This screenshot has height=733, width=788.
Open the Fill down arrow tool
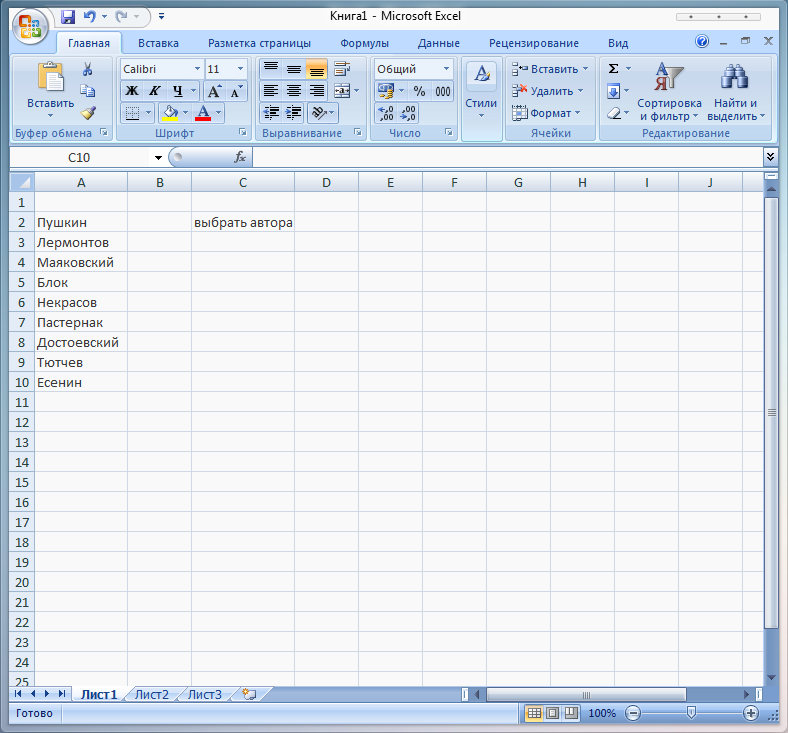[x=613, y=91]
